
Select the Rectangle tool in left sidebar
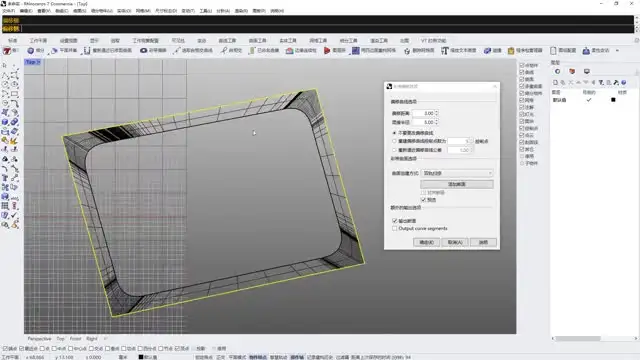point(14,94)
